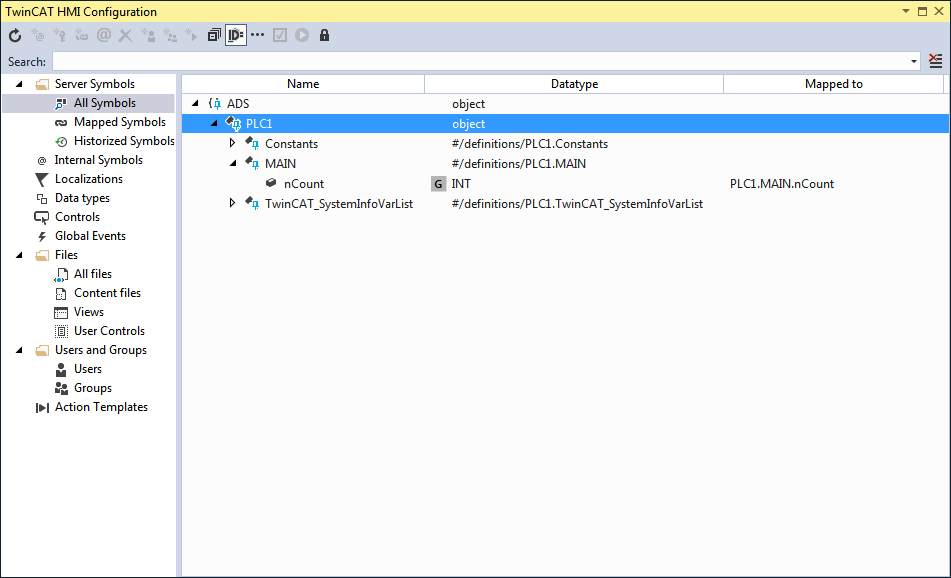Screen dimensions: 951x578
Task: Click the Name column header
Action: (303, 84)
